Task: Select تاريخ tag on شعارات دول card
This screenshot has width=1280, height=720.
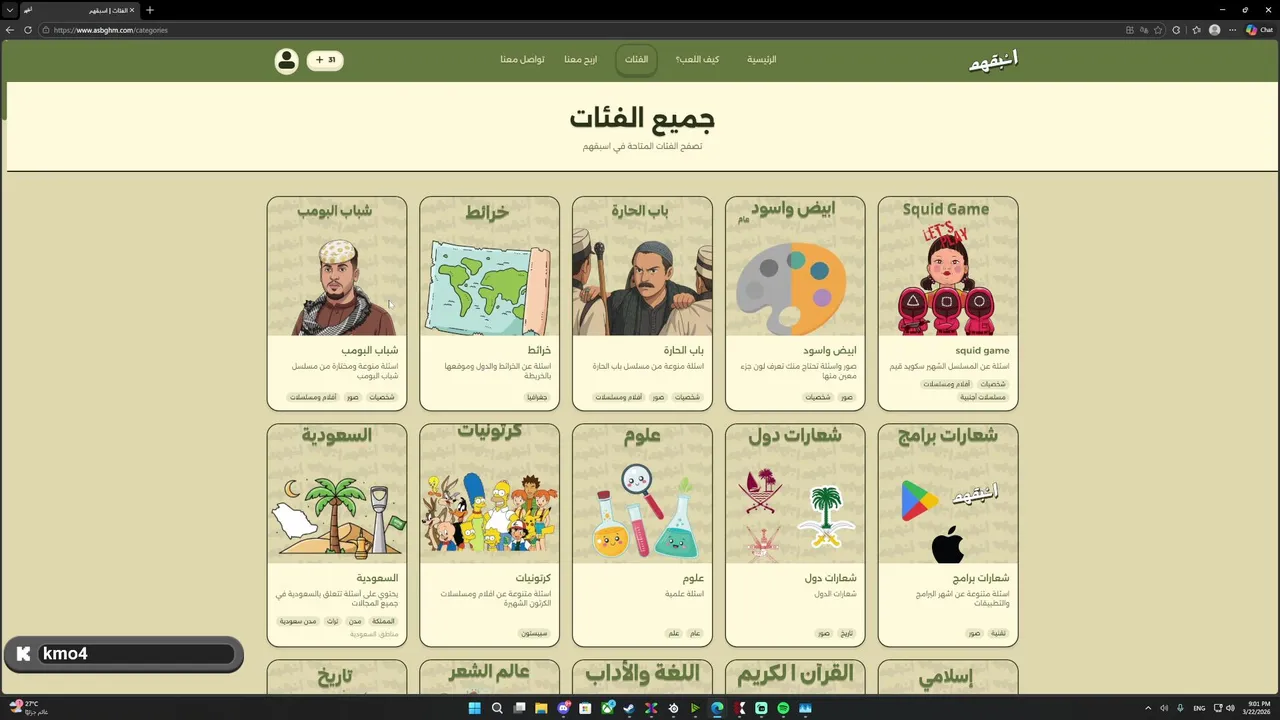Action: point(846,634)
